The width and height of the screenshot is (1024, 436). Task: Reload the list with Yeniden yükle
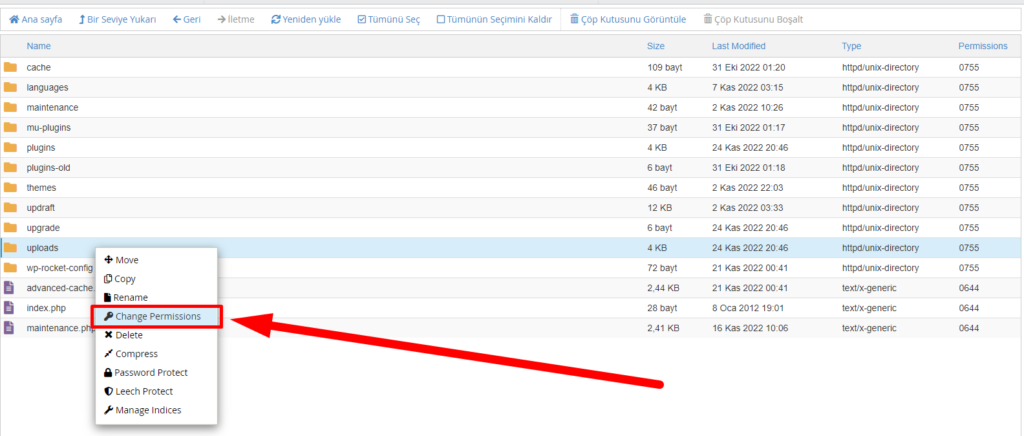(308, 19)
